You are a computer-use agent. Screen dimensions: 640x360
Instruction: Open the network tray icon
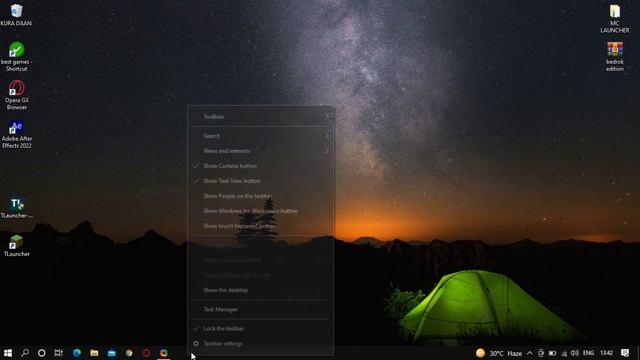(x=564, y=353)
